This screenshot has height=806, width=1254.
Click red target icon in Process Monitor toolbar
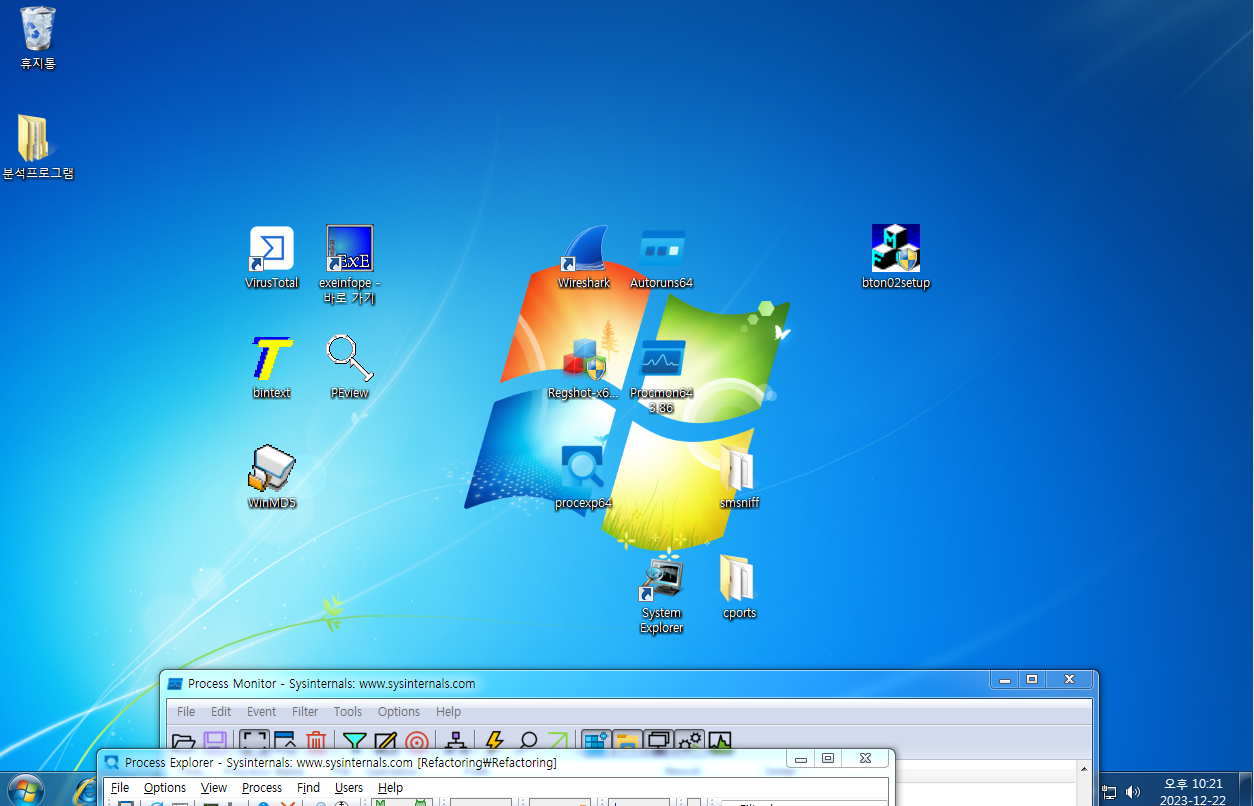tap(417, 742)
